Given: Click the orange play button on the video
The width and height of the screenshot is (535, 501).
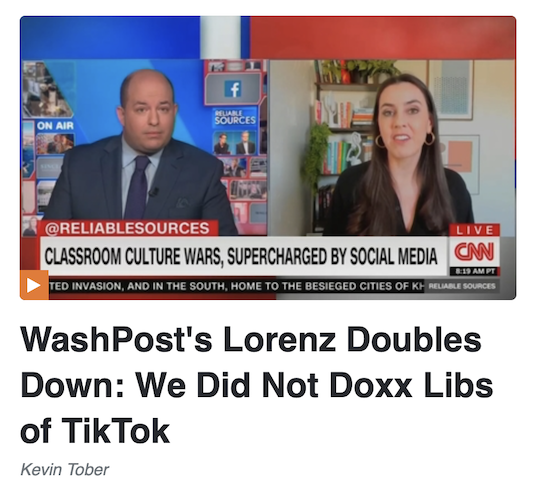Looking at the screenshot, I should pyautogui.click(x=34, y=285).
